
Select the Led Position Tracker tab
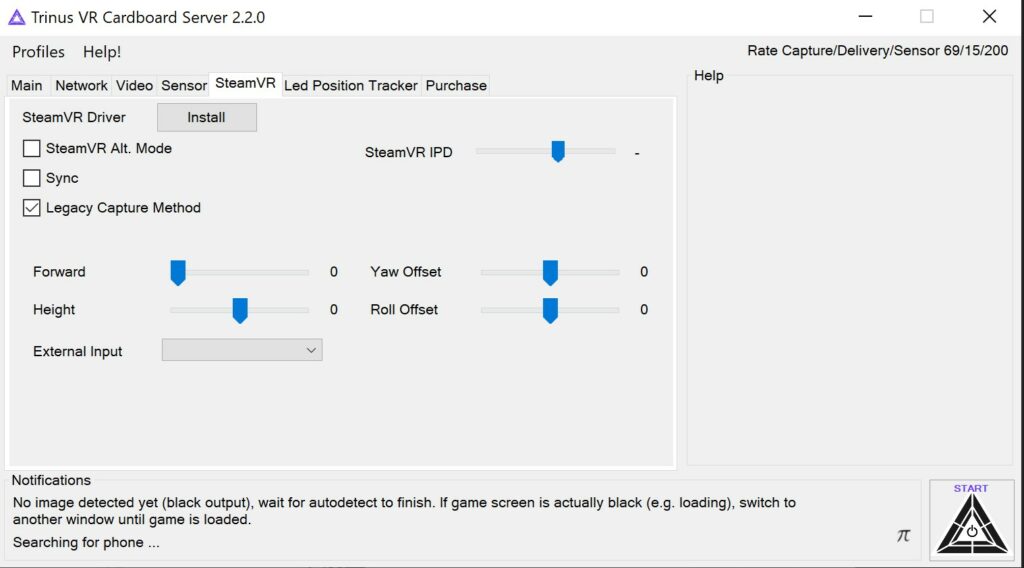(351, 86)
